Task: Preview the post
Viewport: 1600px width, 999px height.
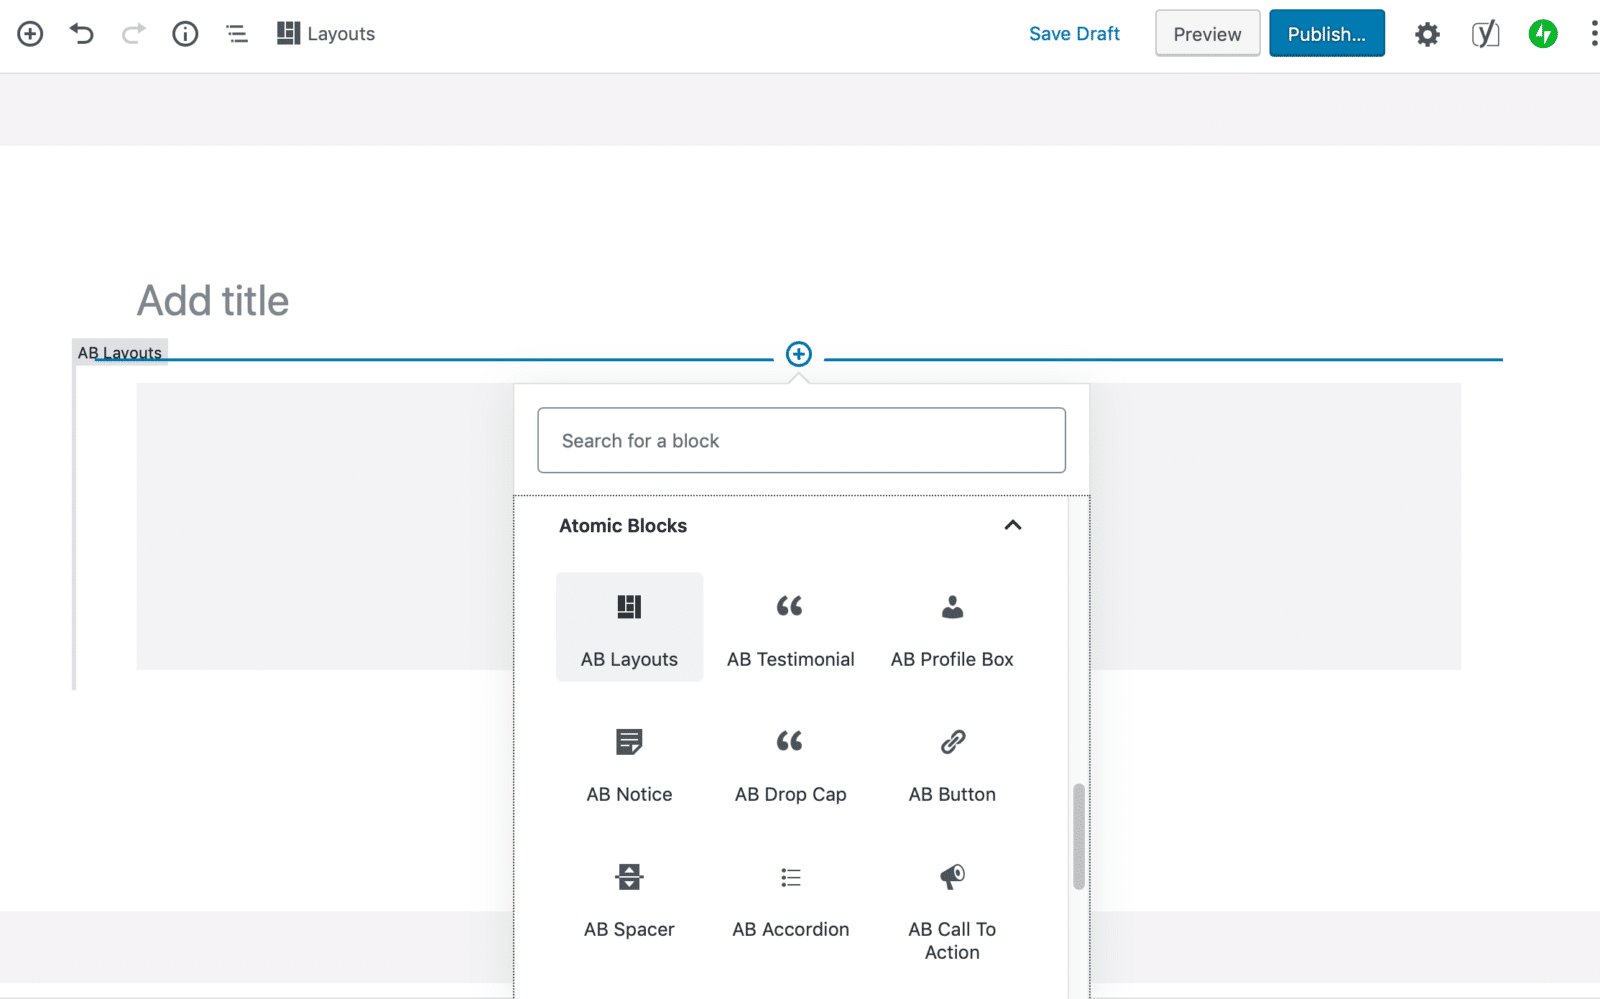Action: [1207, 33]
